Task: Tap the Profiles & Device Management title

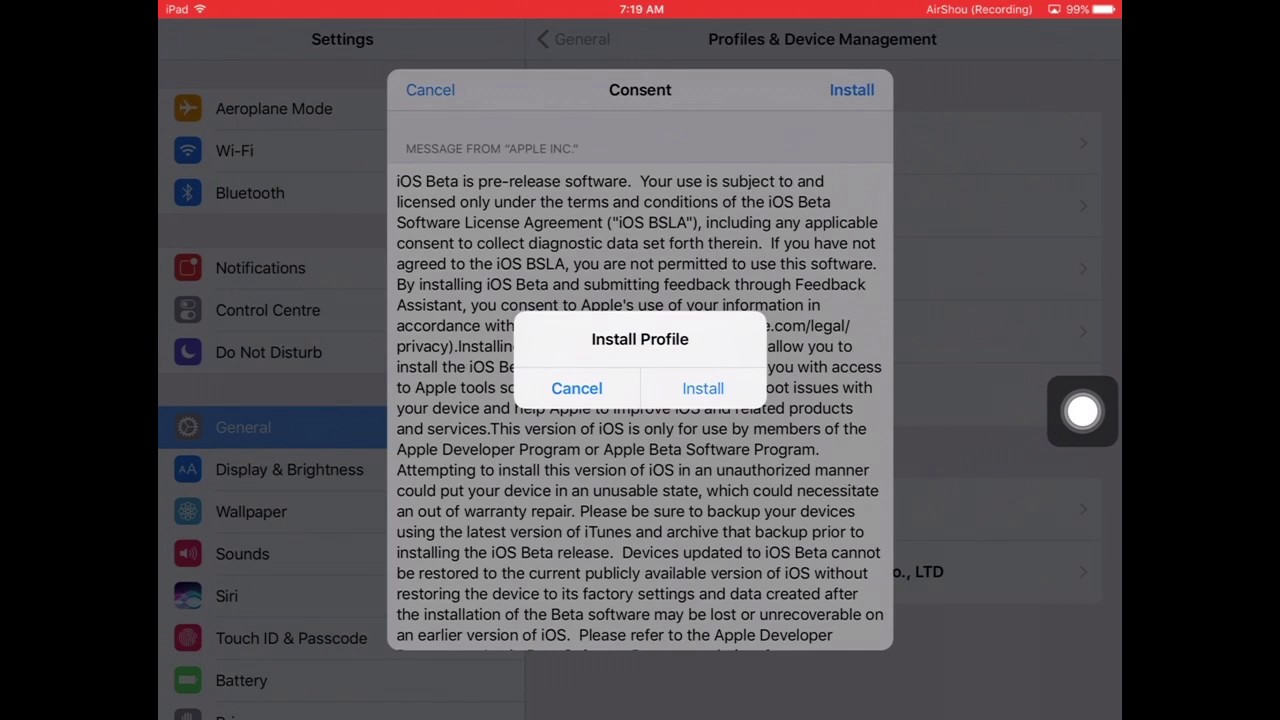Action: 822,39
